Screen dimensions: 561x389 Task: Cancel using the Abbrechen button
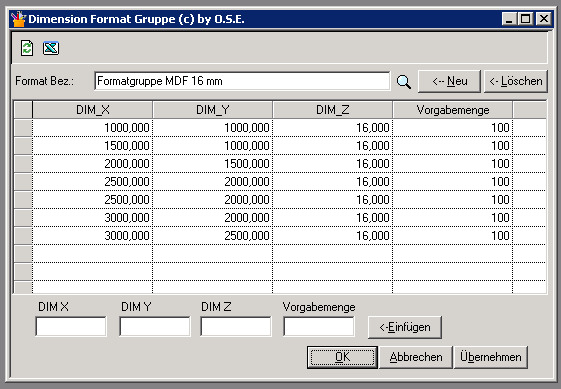(x=416, y=357)
